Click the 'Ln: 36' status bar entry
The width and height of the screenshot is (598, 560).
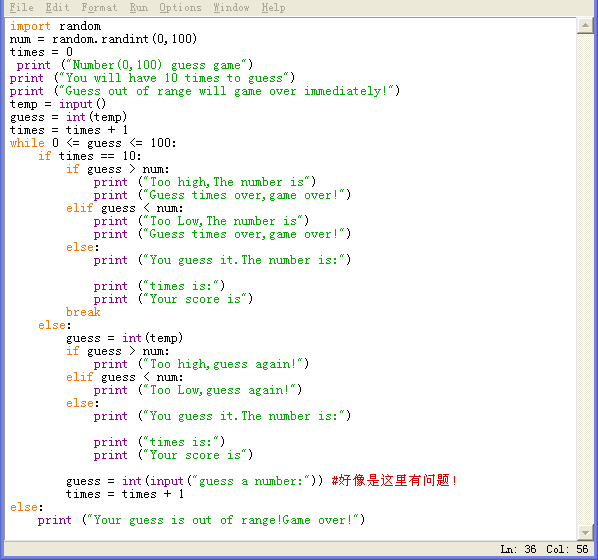[518, 549]
